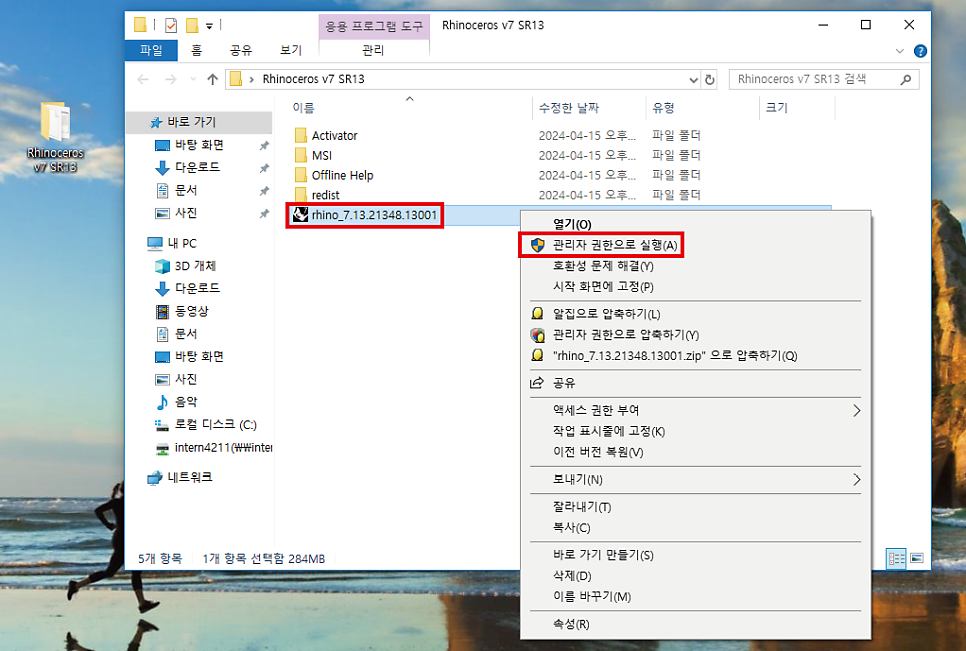Click the search magnifier icon
This screenshot has width=966, height=651.
pos(906,79)
